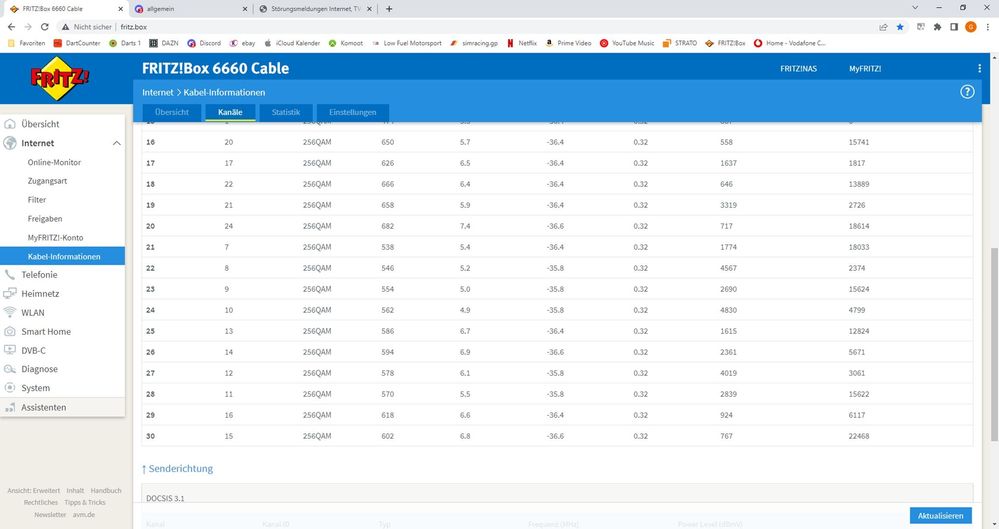The image size is (999, 529).
Task: Switch to the Übersicht tab
Action: [x=171, y=112]
